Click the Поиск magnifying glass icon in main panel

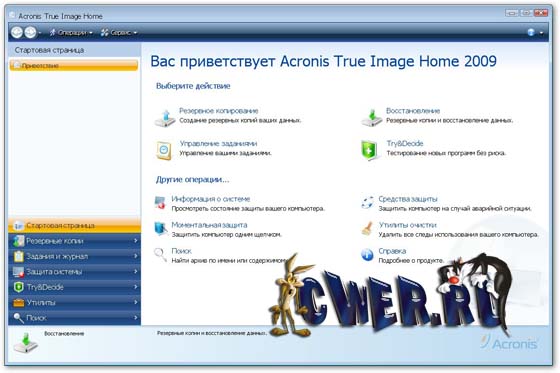tap(160, 255)
